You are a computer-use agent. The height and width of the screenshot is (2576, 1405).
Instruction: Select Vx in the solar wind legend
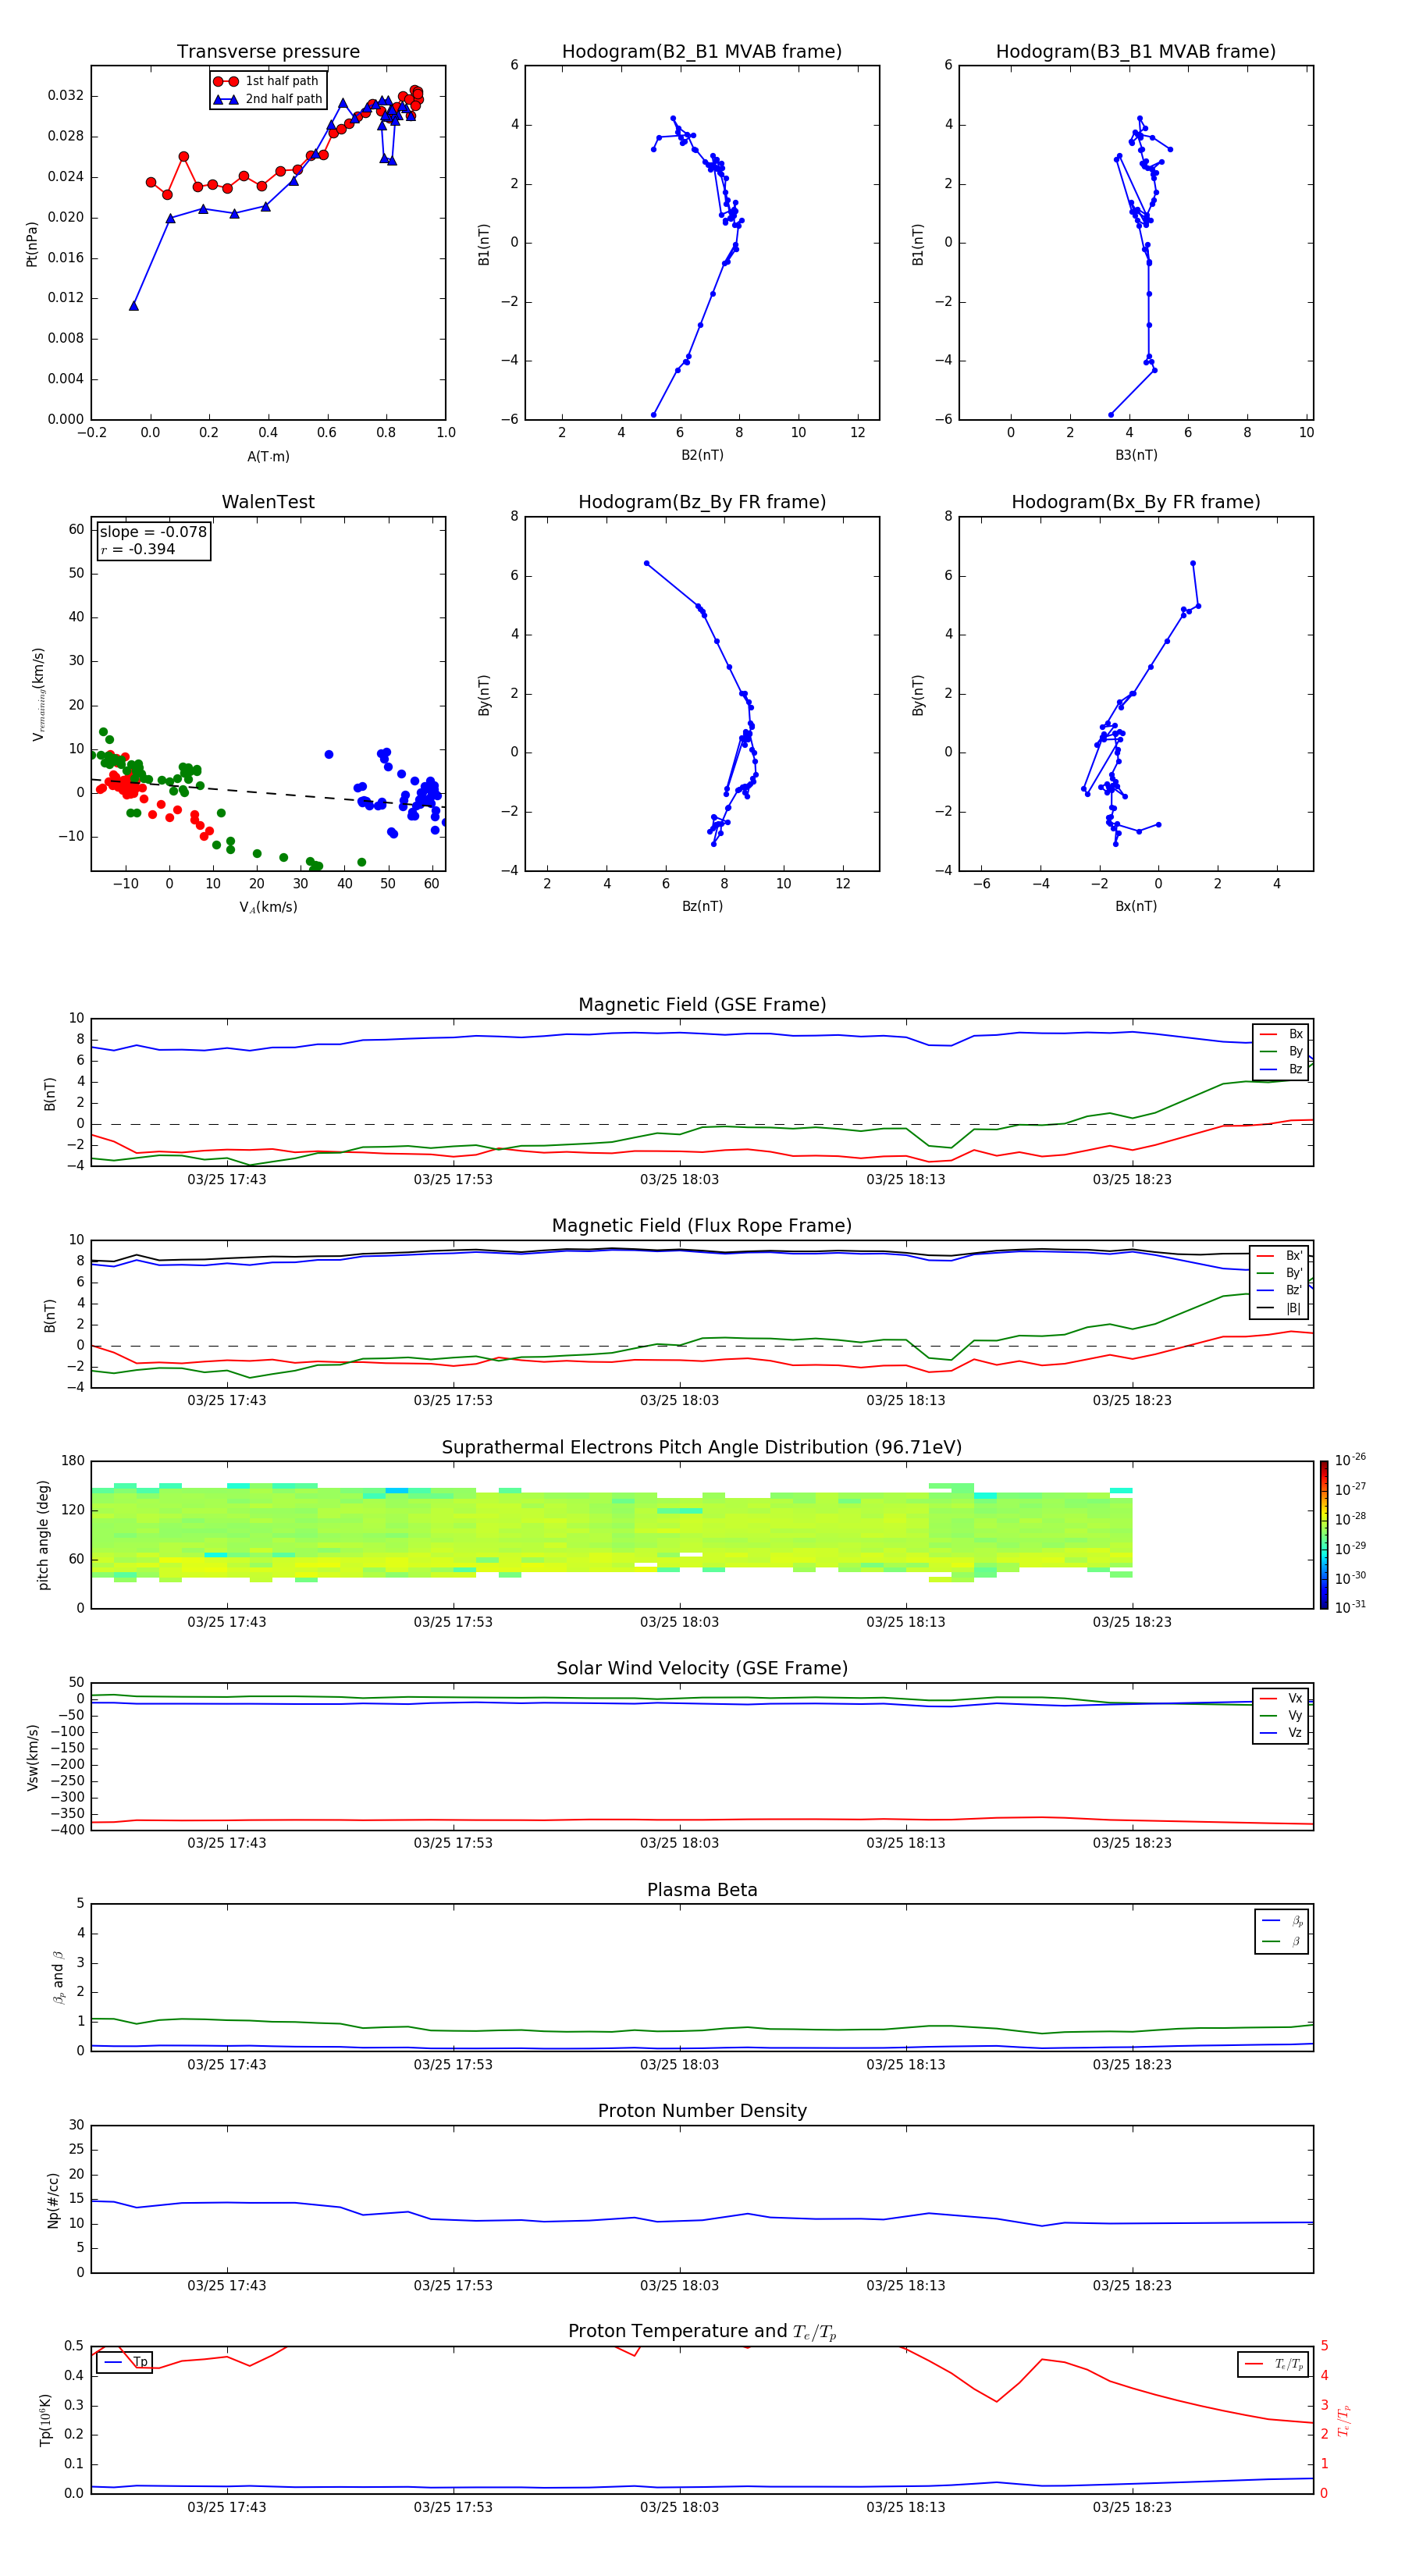click(x=1281, y=1698)
